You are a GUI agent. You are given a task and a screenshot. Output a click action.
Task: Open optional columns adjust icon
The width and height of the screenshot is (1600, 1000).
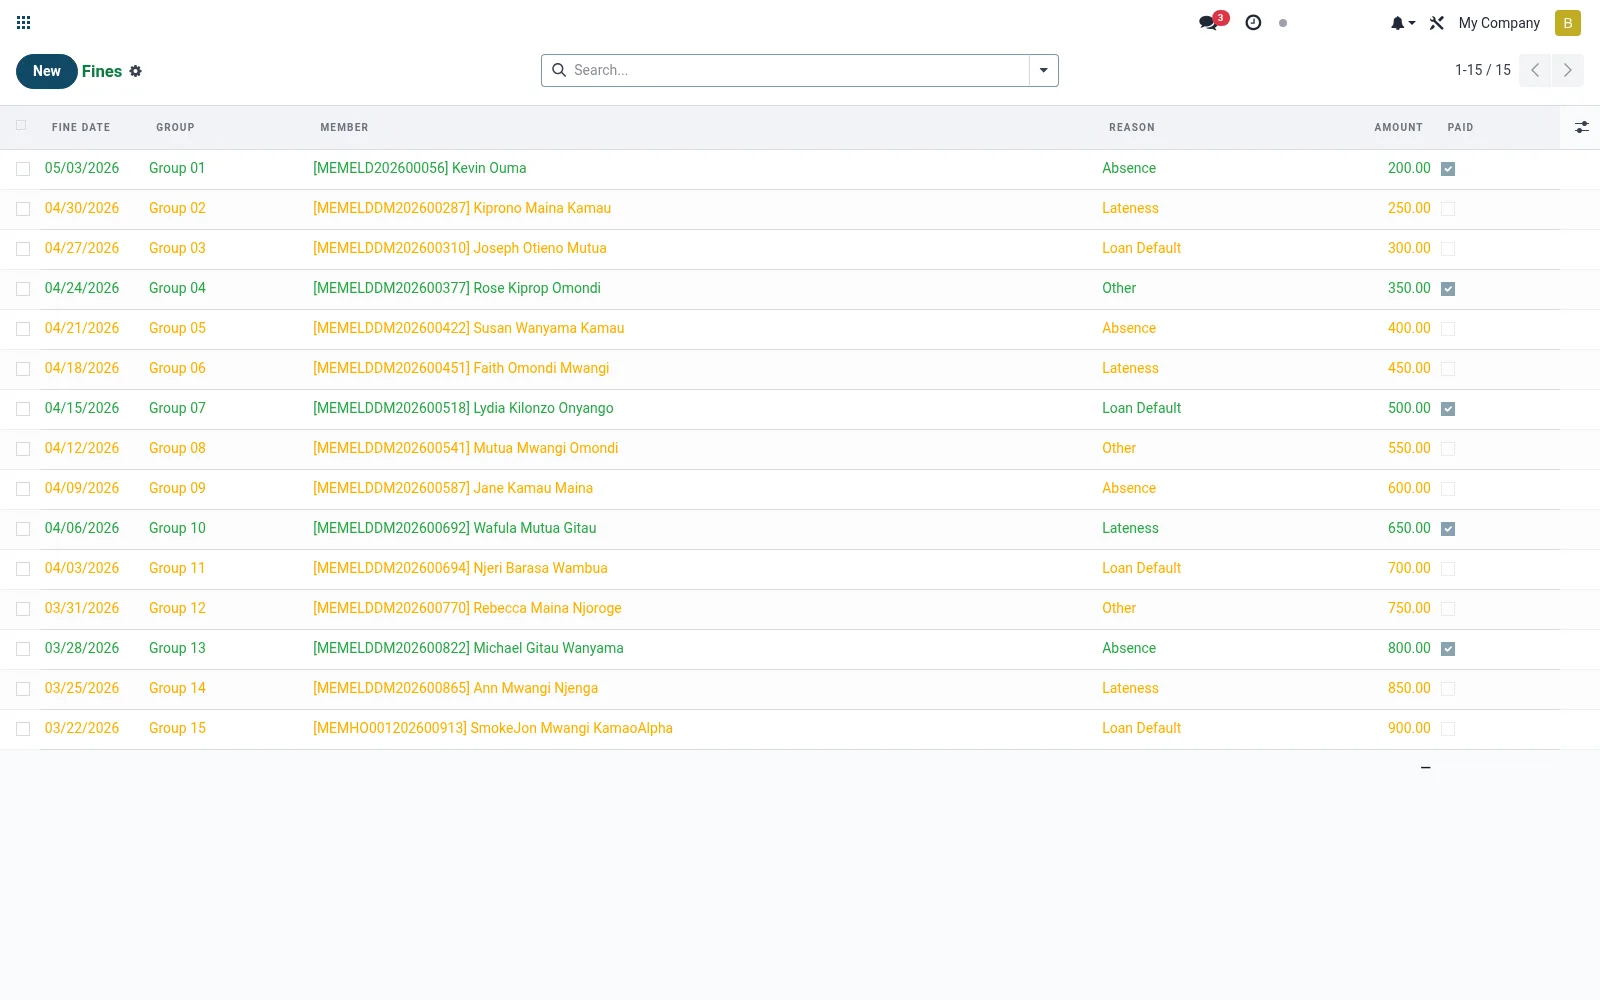point(1581,127)
